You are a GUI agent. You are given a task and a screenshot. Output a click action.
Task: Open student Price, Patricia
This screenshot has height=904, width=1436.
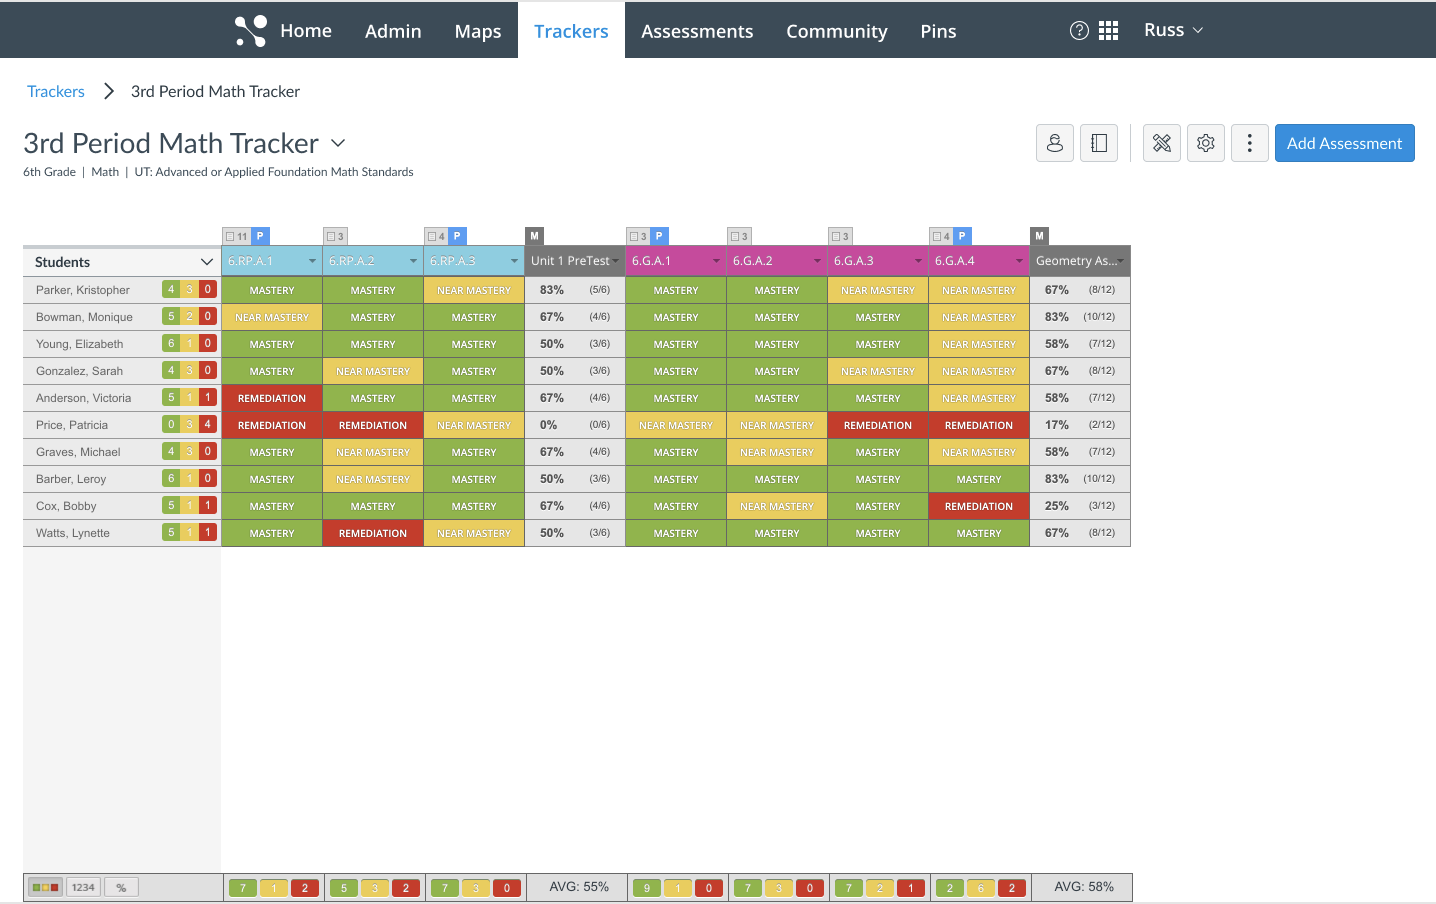coord(72,425)
